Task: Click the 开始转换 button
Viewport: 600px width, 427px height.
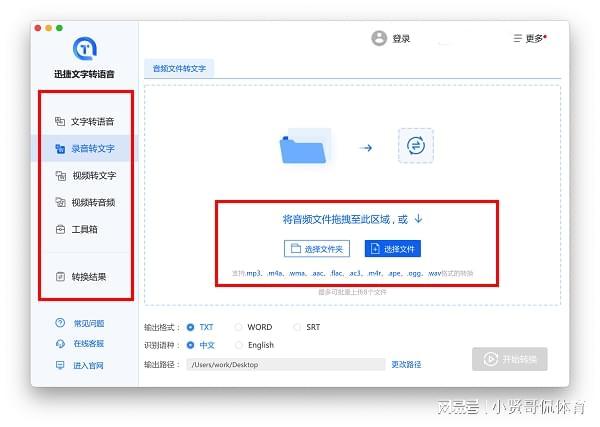Action: click(510, 359)
